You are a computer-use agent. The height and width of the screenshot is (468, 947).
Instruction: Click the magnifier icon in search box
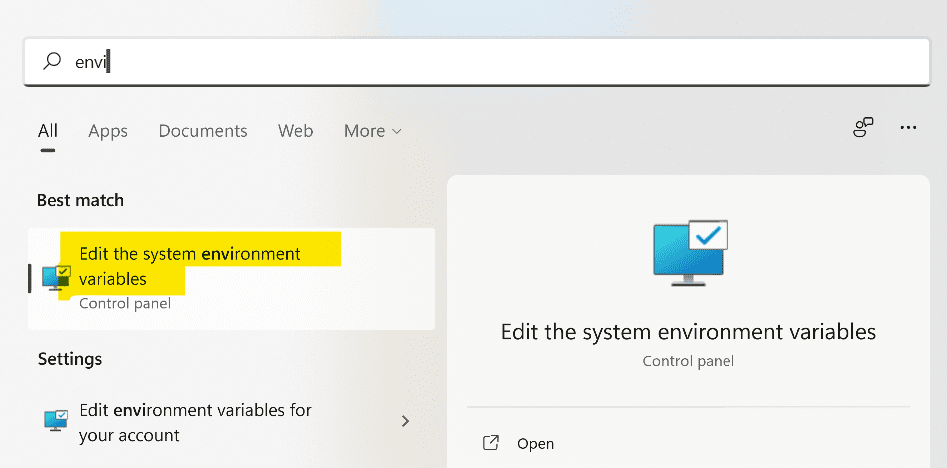point(52,62)
